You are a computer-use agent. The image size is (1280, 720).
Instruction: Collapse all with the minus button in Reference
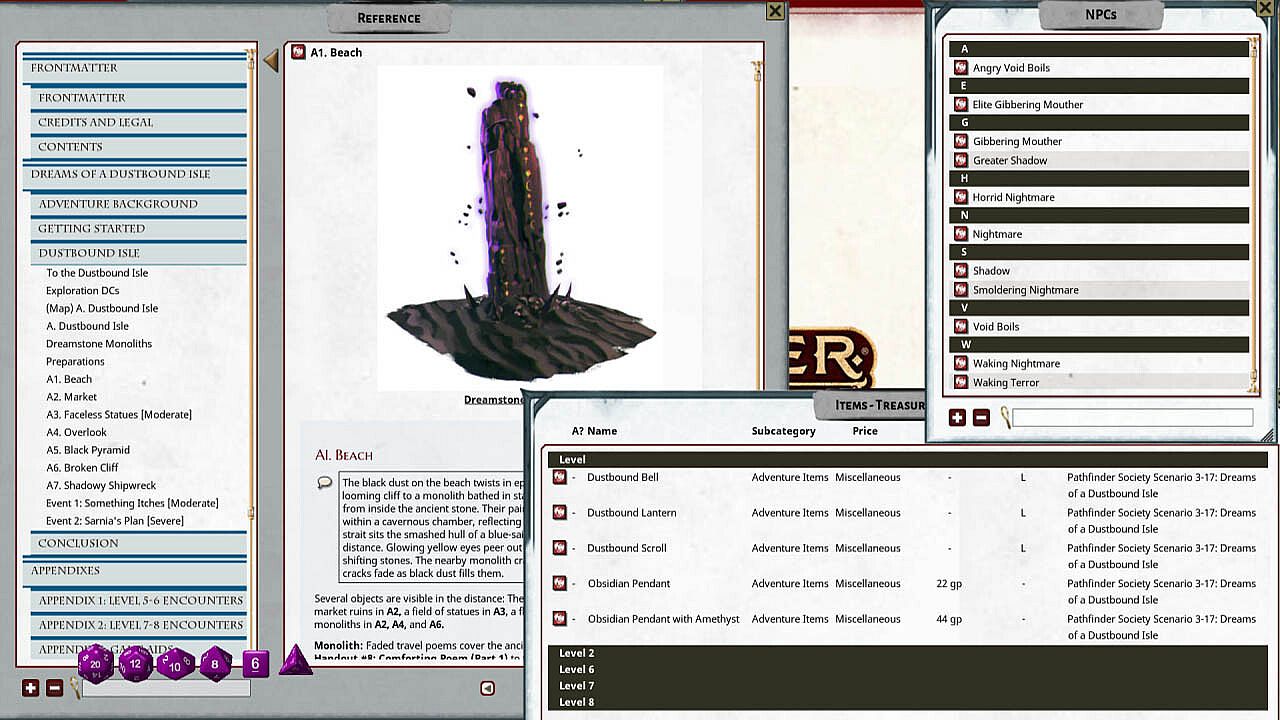click(54, 688)
